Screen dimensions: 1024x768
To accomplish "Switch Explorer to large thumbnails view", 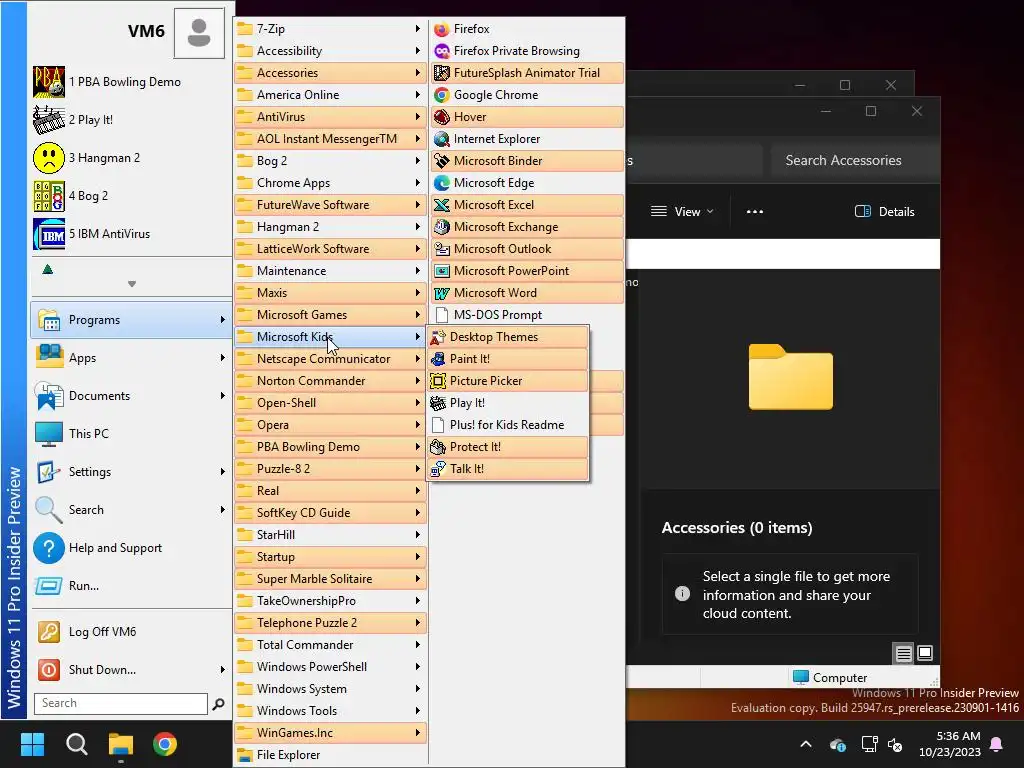I will point(925,653).
